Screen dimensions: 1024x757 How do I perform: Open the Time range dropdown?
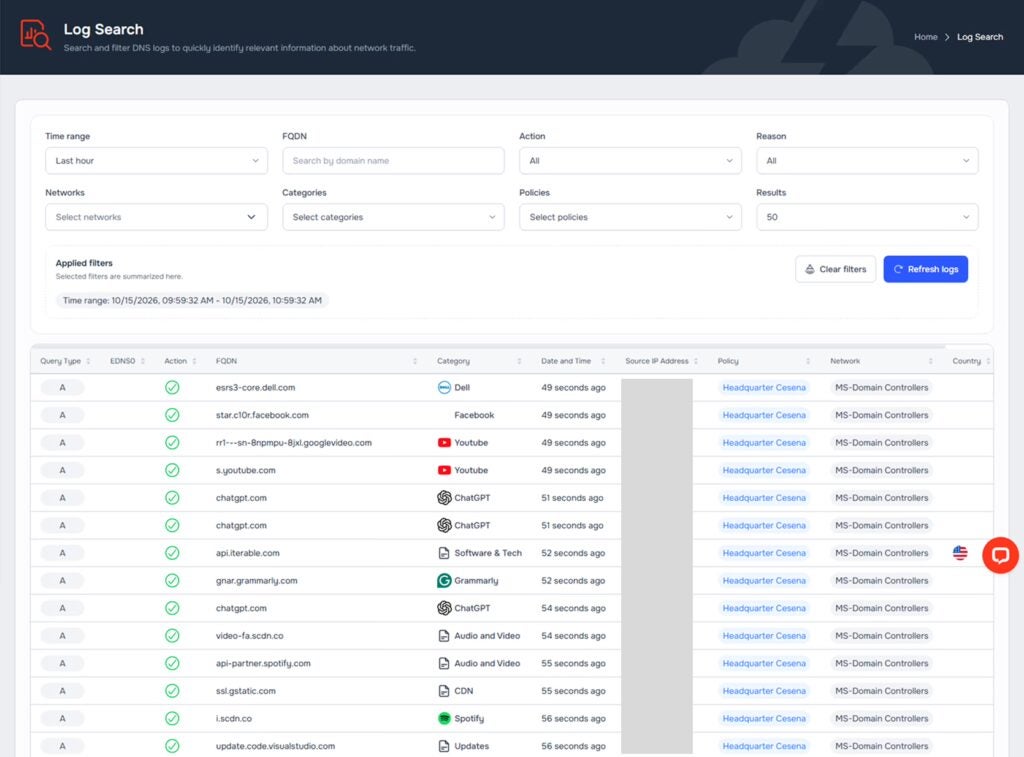pos(156,161)
